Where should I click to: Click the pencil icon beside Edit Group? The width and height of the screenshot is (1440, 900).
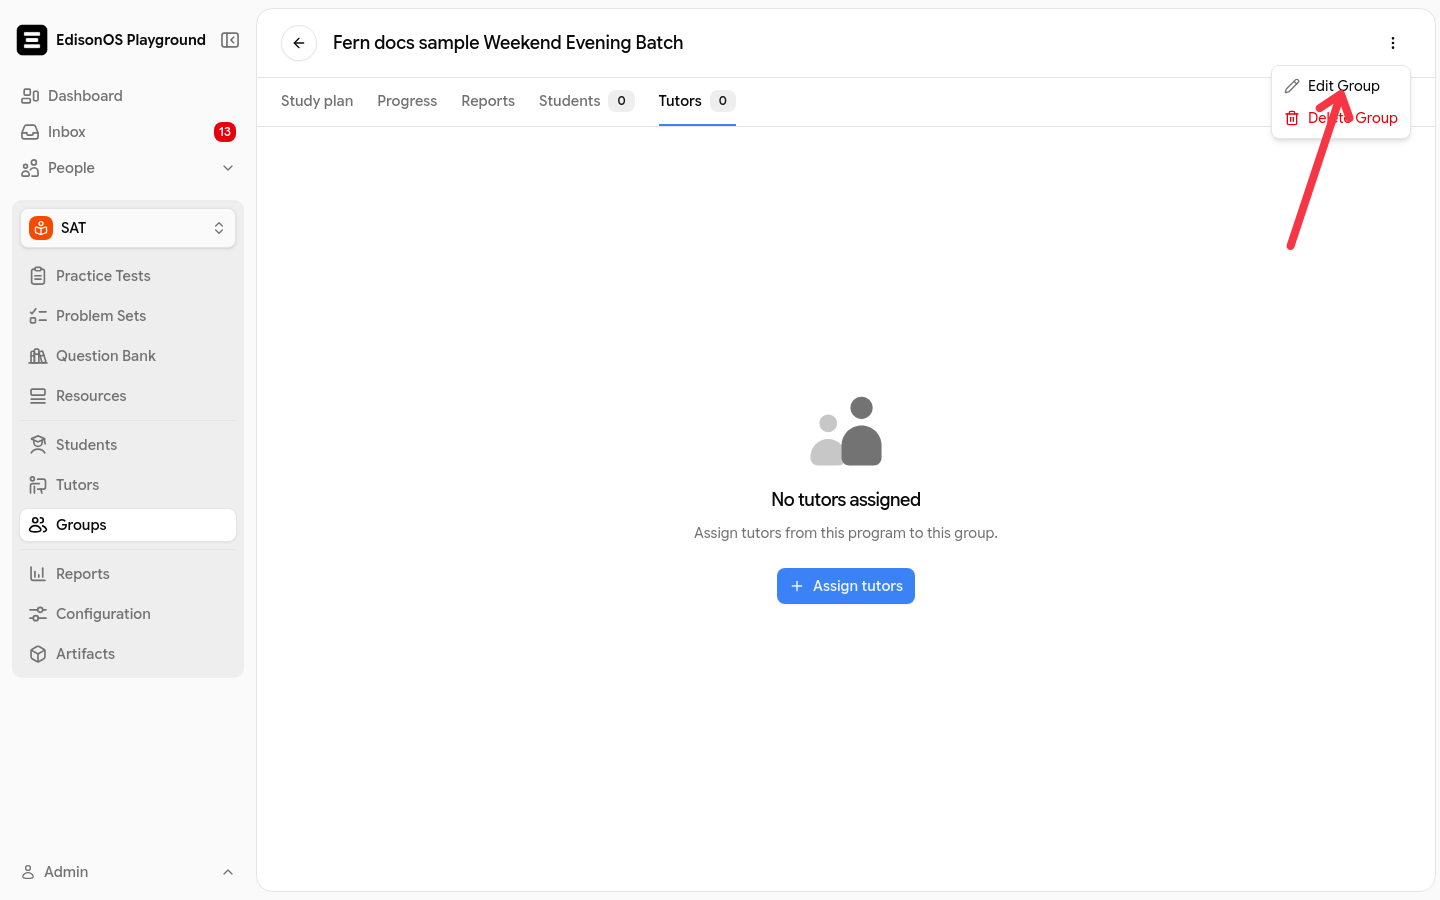coord(1292,86)
